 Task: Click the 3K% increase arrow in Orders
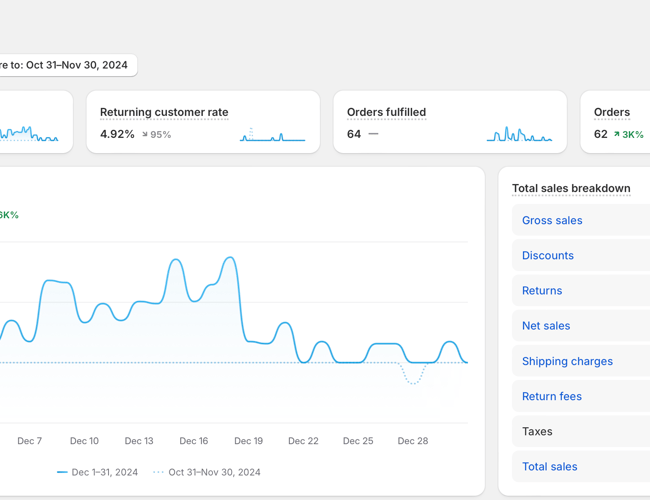click(617, 134)
